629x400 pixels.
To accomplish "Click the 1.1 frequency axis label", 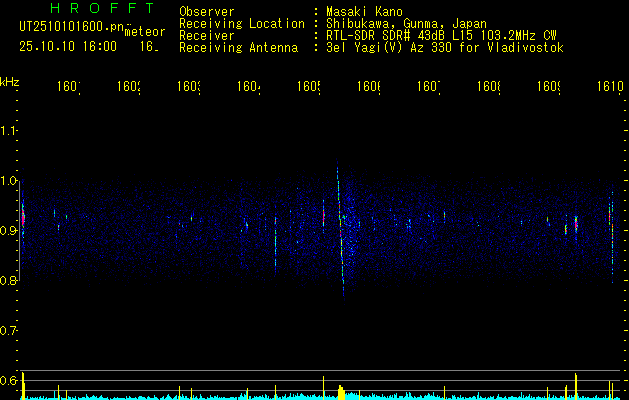I will 8,130.
